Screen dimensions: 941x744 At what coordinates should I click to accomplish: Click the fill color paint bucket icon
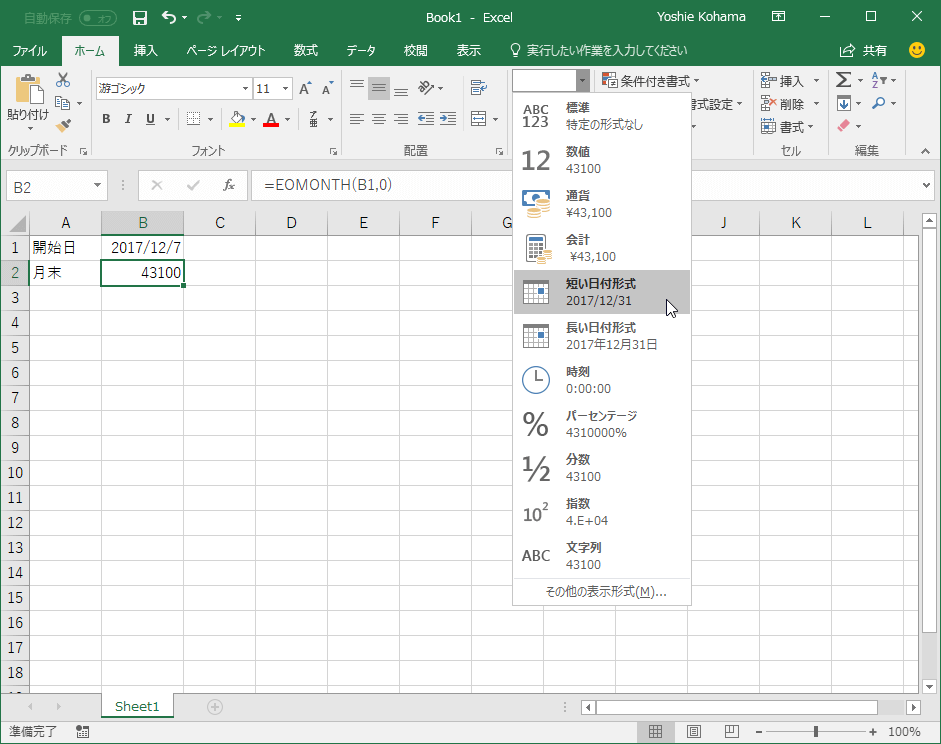(237, 119)
